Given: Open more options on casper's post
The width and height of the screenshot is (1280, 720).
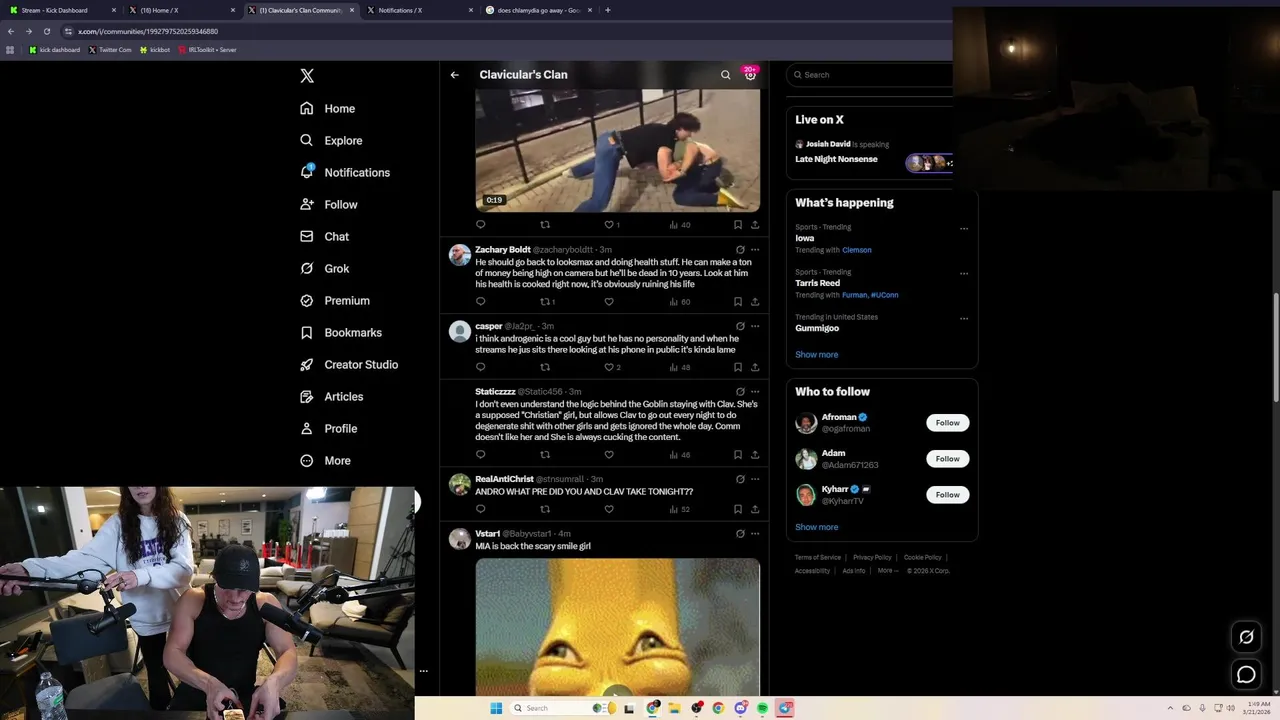Looking at the screenshot, I should [755, 326].
